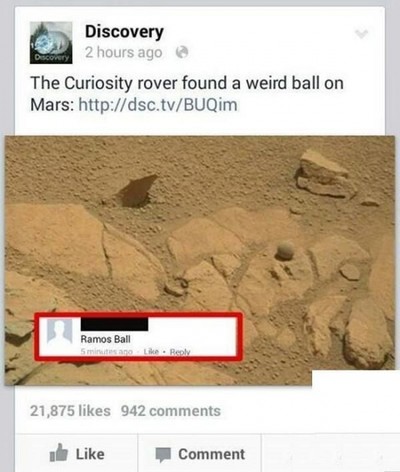The width and height of the screenshot is (400, 472).
Task: Expand post options chevron at top right
Action: coord(361,33)
